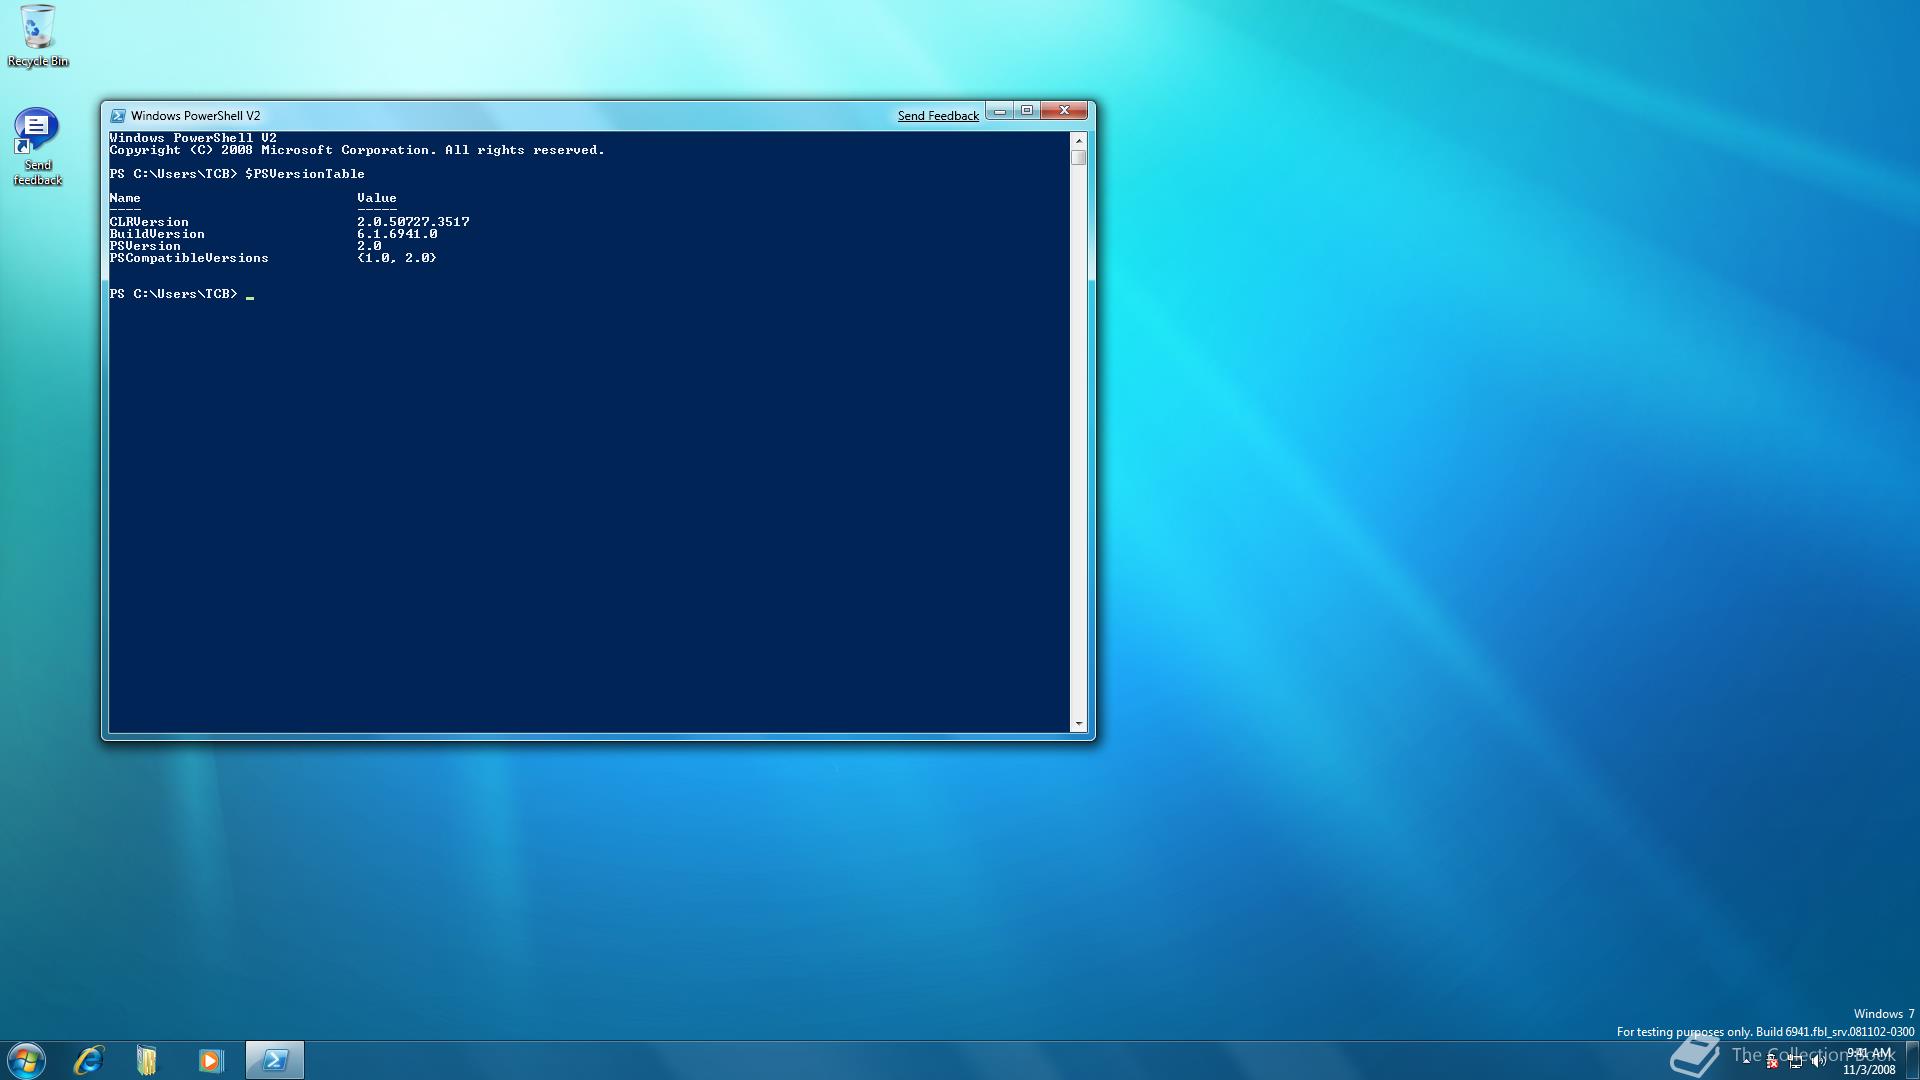The height and width of the screenshot is (1080, 1920).
Task: Click the {1.0, 2.0} value
Action: (x=397, y=258)
